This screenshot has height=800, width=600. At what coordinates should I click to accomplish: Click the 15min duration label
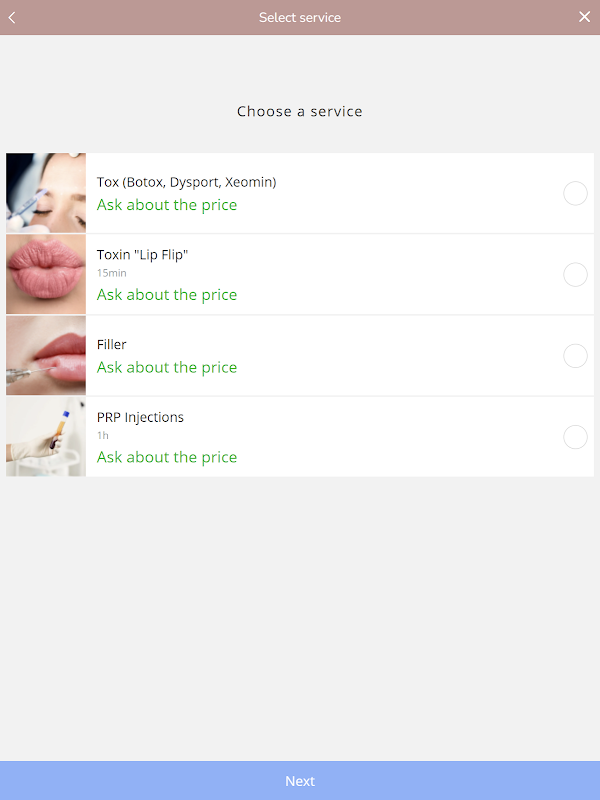(x=111, y=273)
